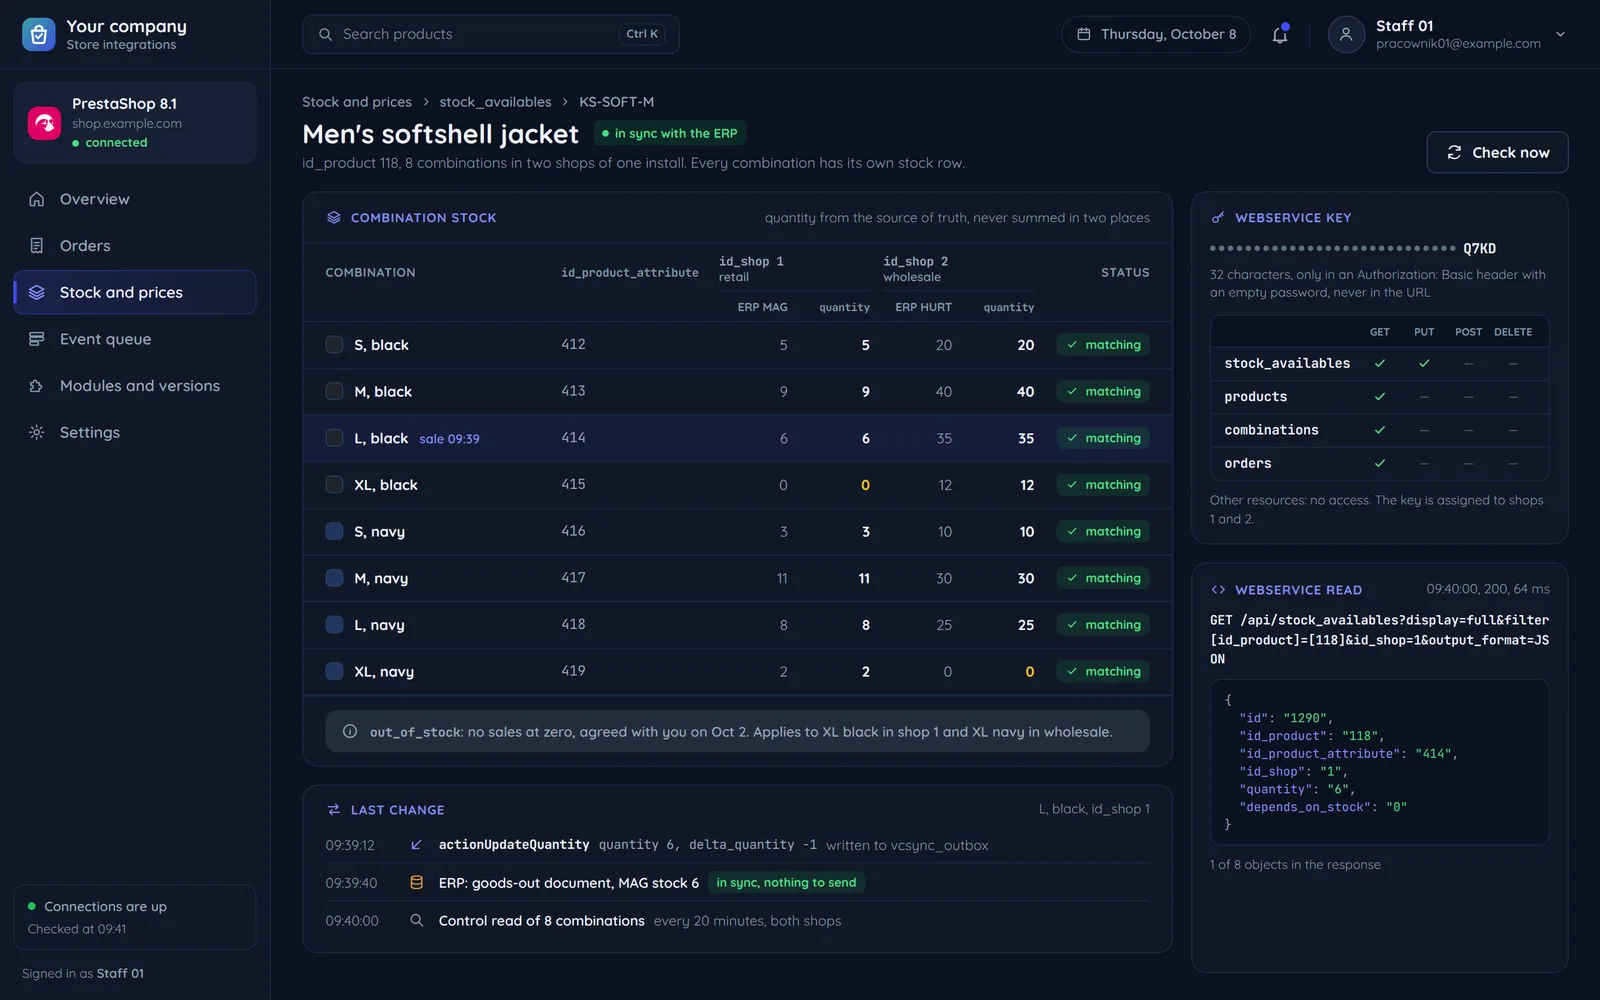This screenshot has height=1000, width=1600.
Task: Go to Modules and versions
Action: coord(135,386)
